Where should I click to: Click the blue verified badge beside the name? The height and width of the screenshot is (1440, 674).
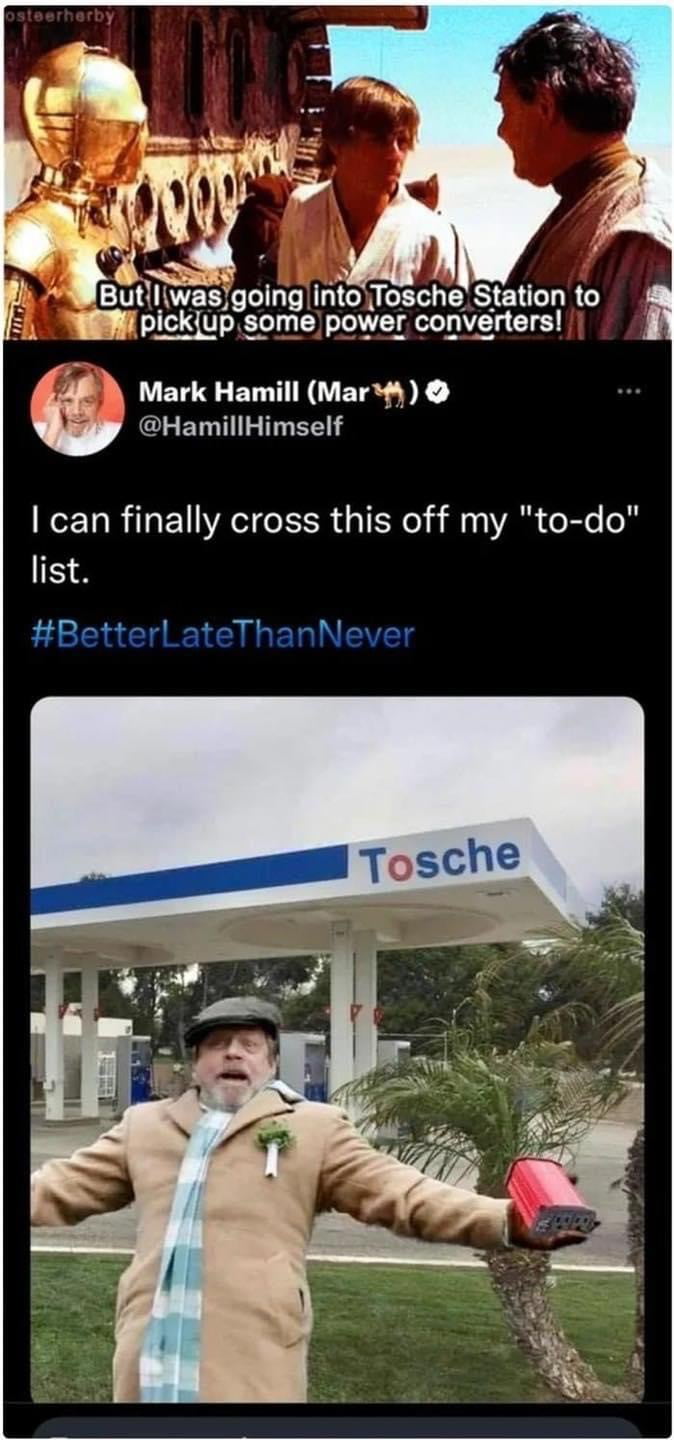coord(437,392)
